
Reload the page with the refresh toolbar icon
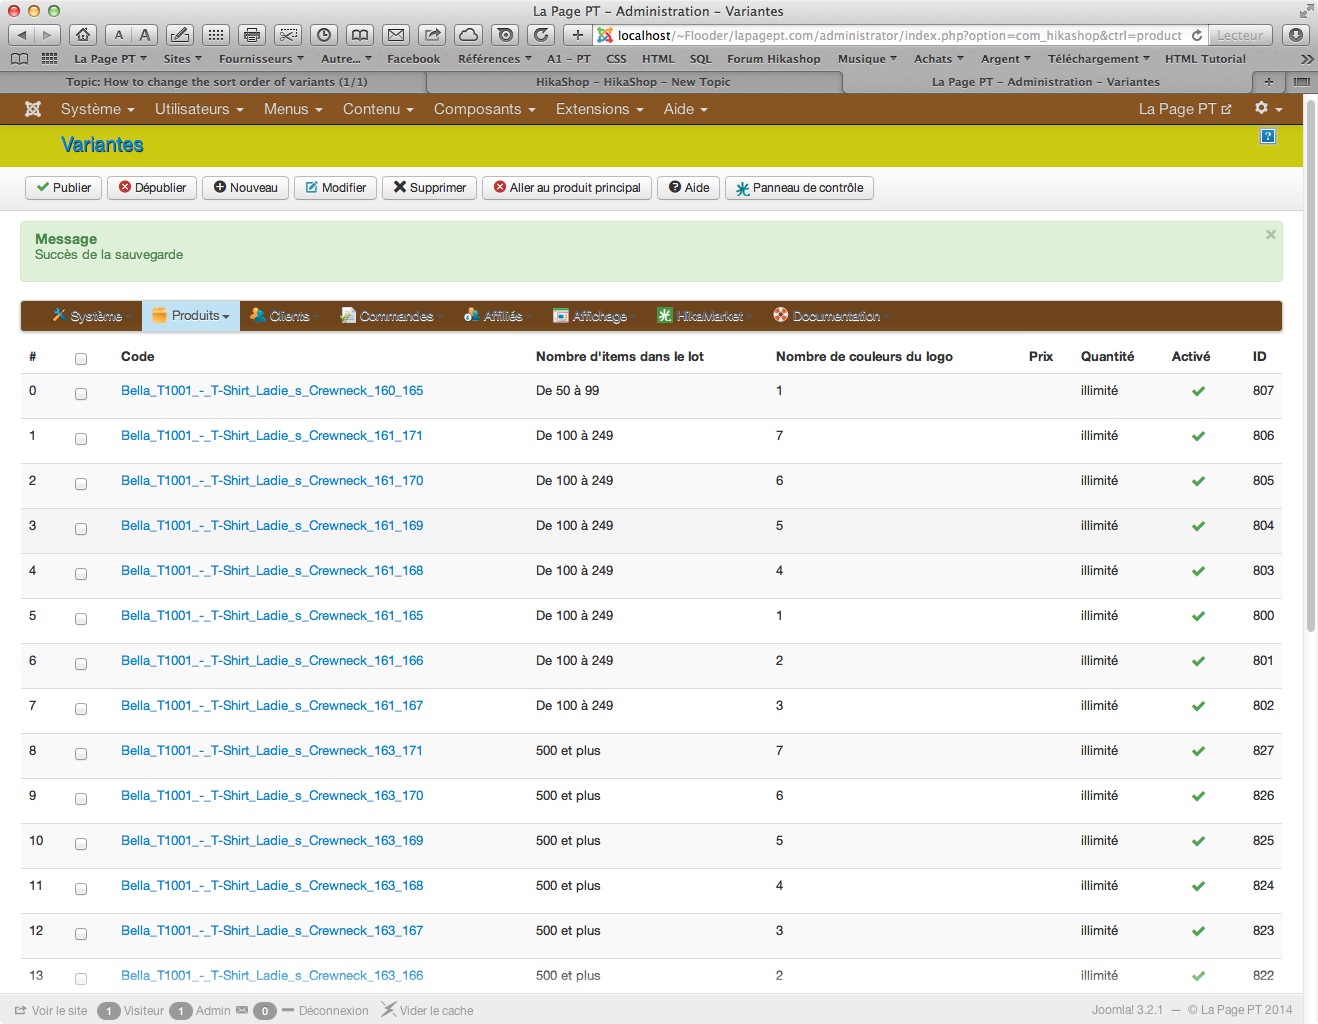[541, 35]
